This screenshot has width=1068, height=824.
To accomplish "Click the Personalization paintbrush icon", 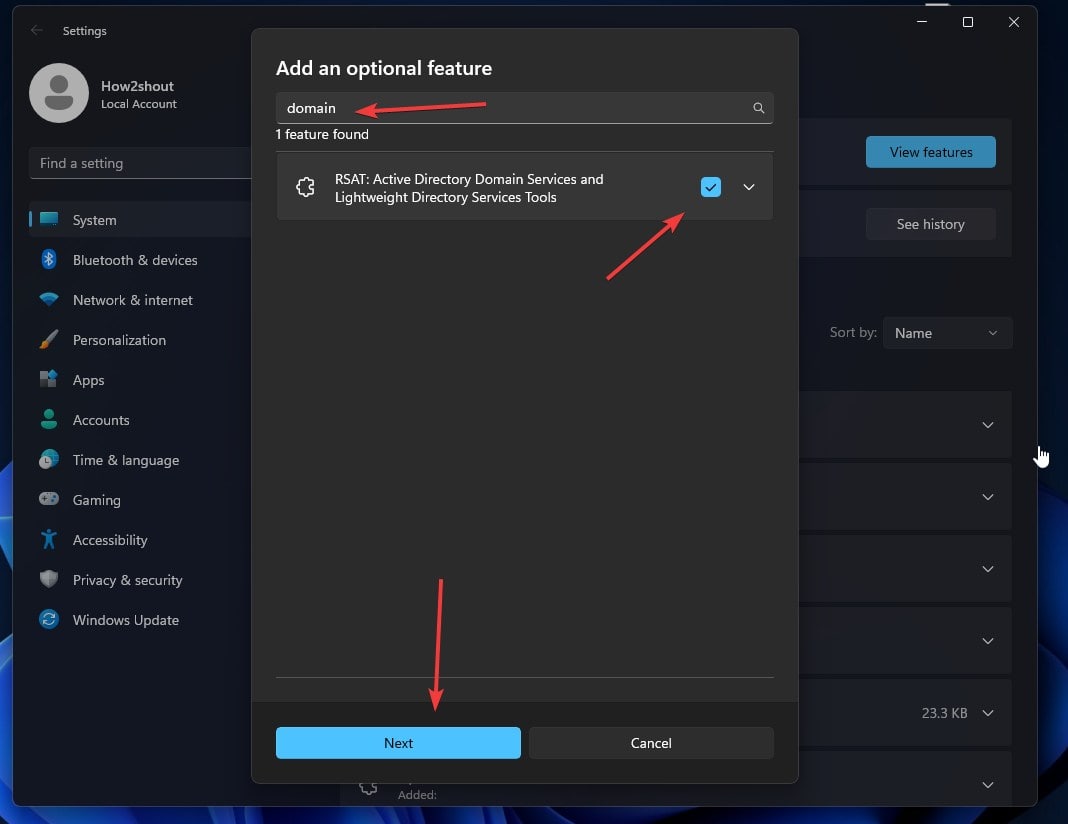I will click(48, 339).
